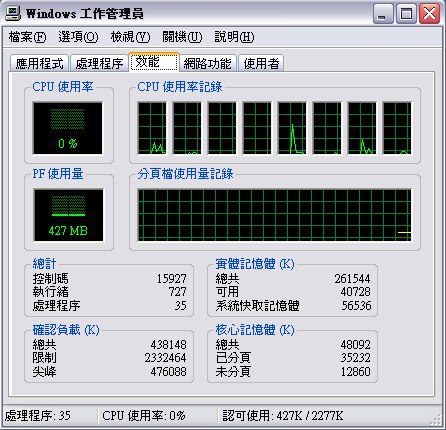Screen dimensions: 446x430
Task: Click the 分頁檔使用量記錄 page file graph
Action: [x=274, y=215]
